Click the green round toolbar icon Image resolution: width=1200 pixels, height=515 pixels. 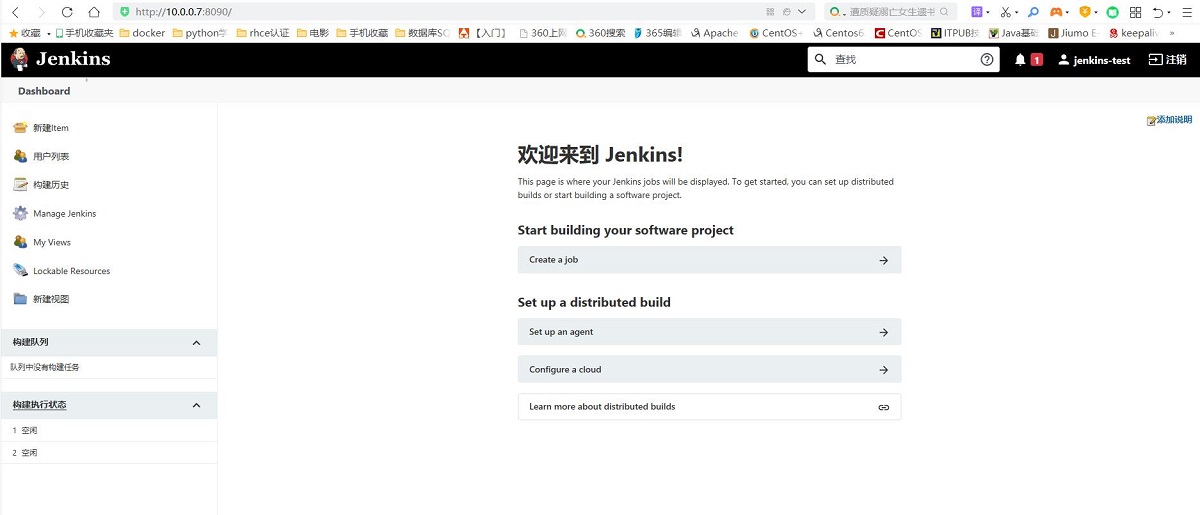click(1112, 12)
